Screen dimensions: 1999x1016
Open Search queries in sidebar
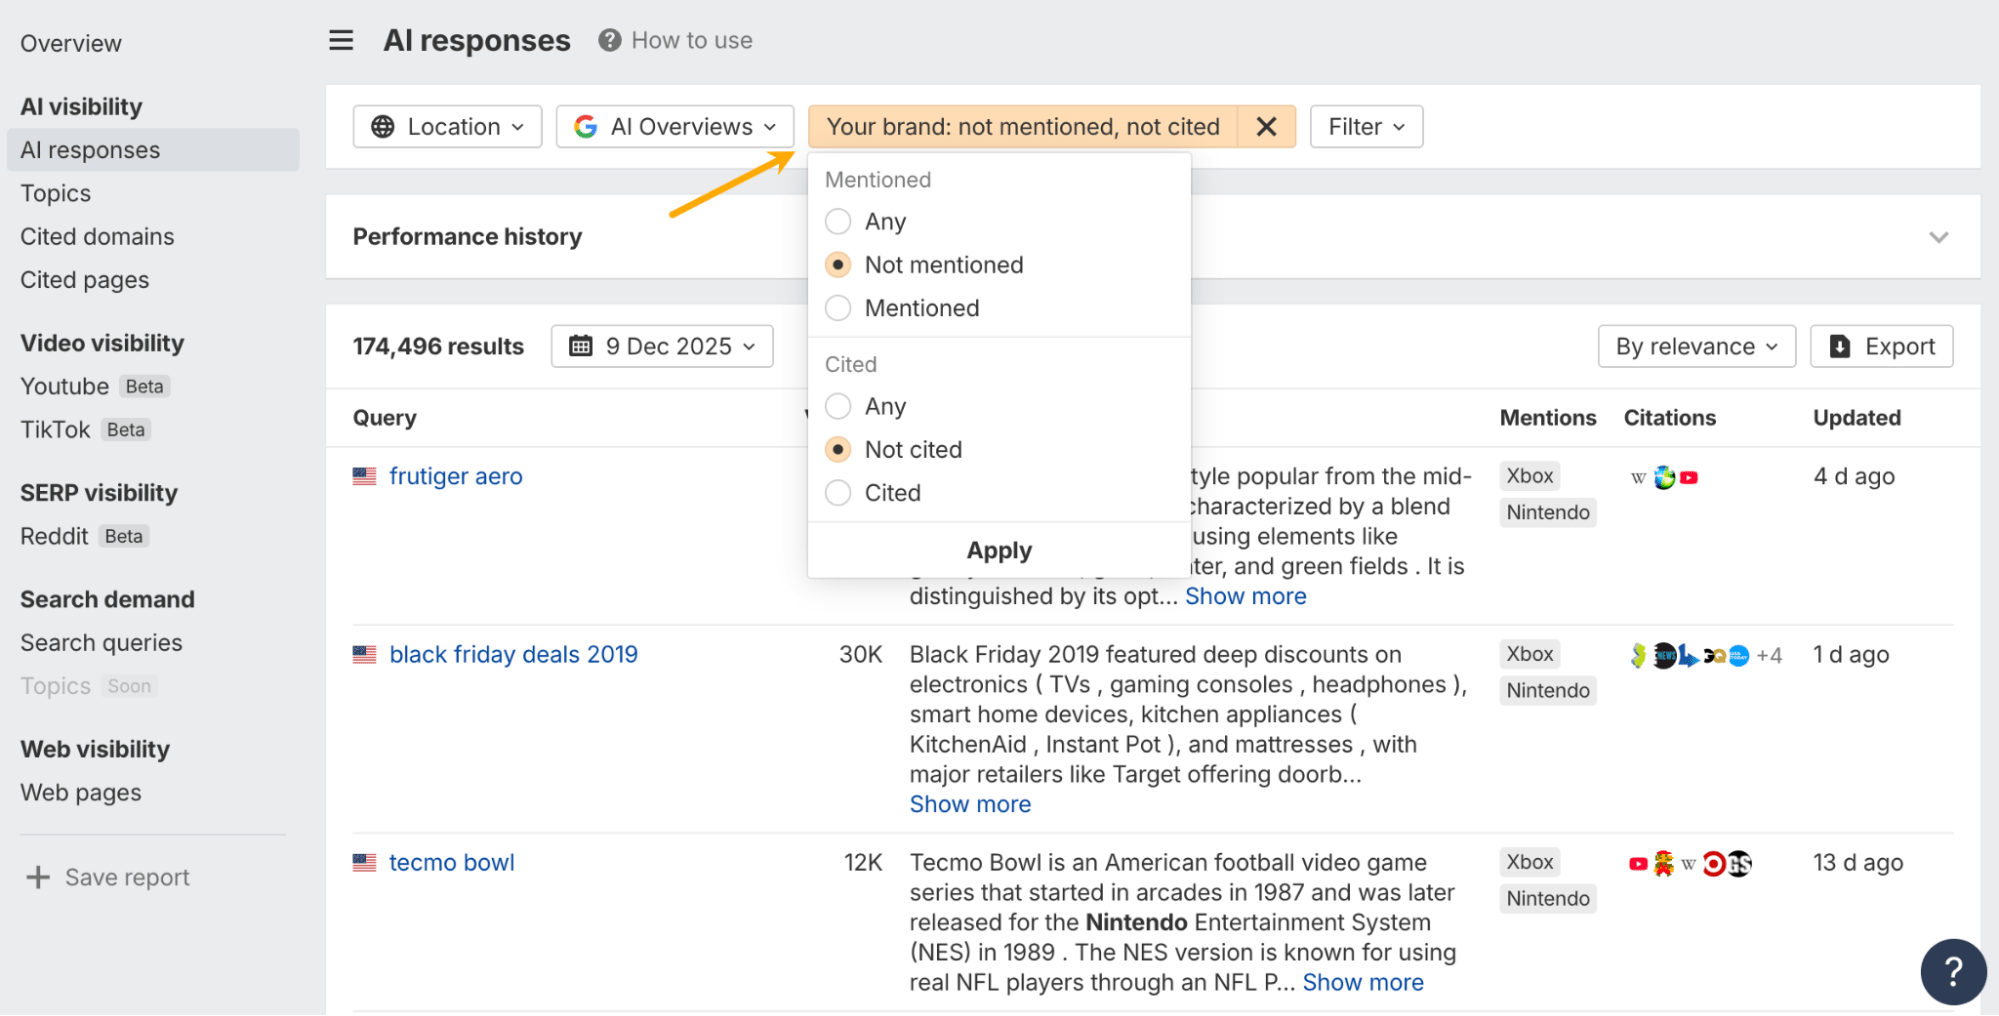coord(101,643)
